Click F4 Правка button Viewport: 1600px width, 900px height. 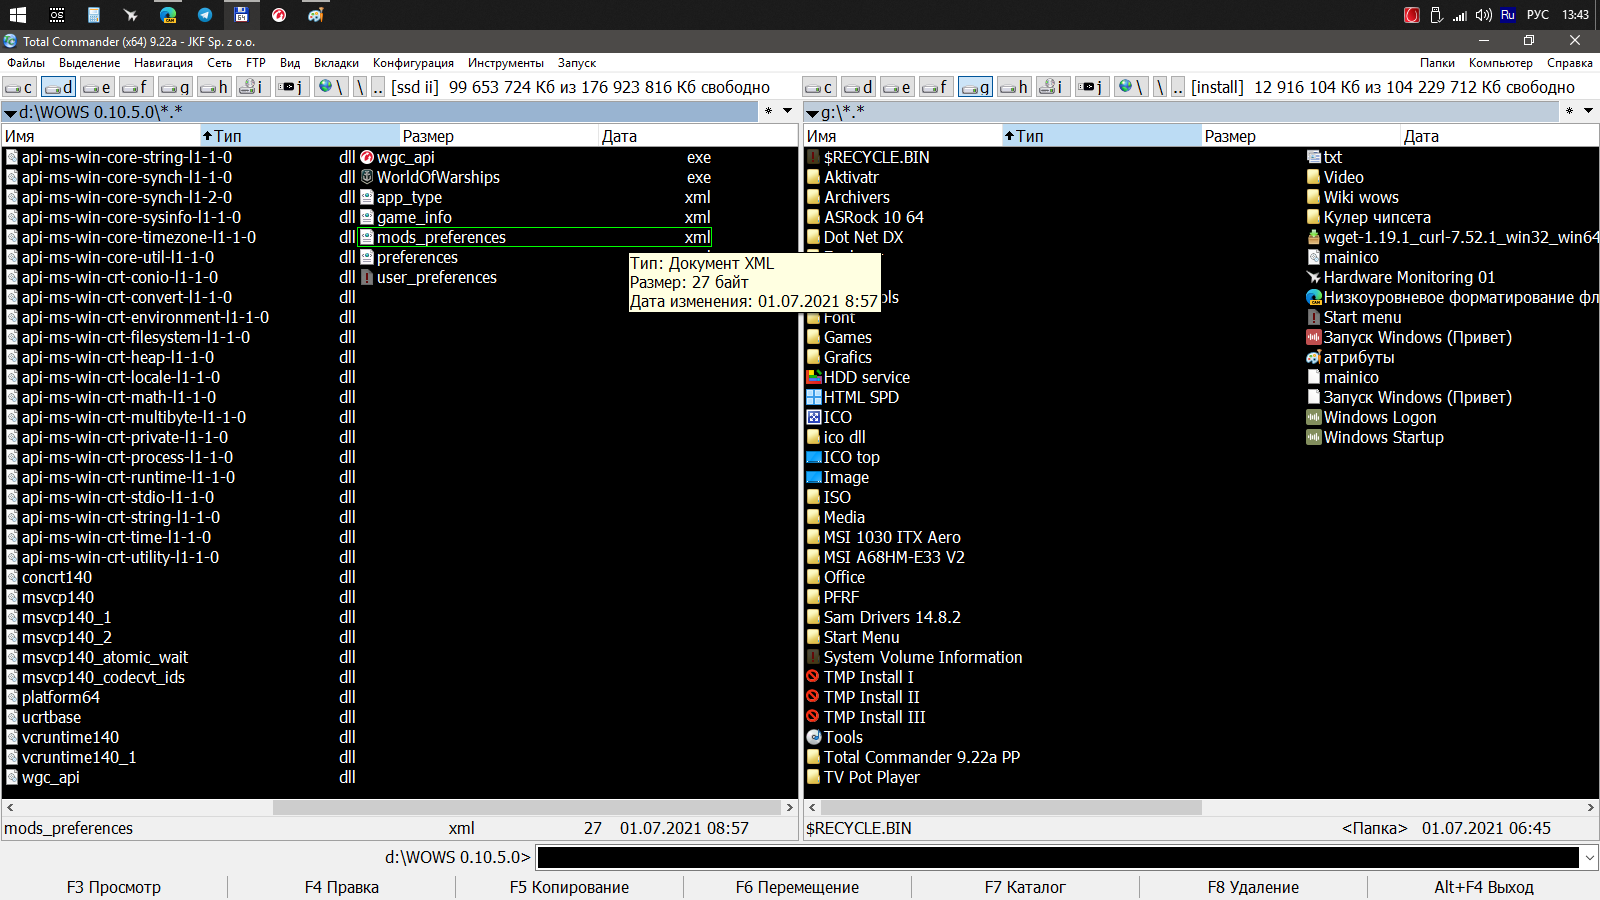tap(342, 887)
